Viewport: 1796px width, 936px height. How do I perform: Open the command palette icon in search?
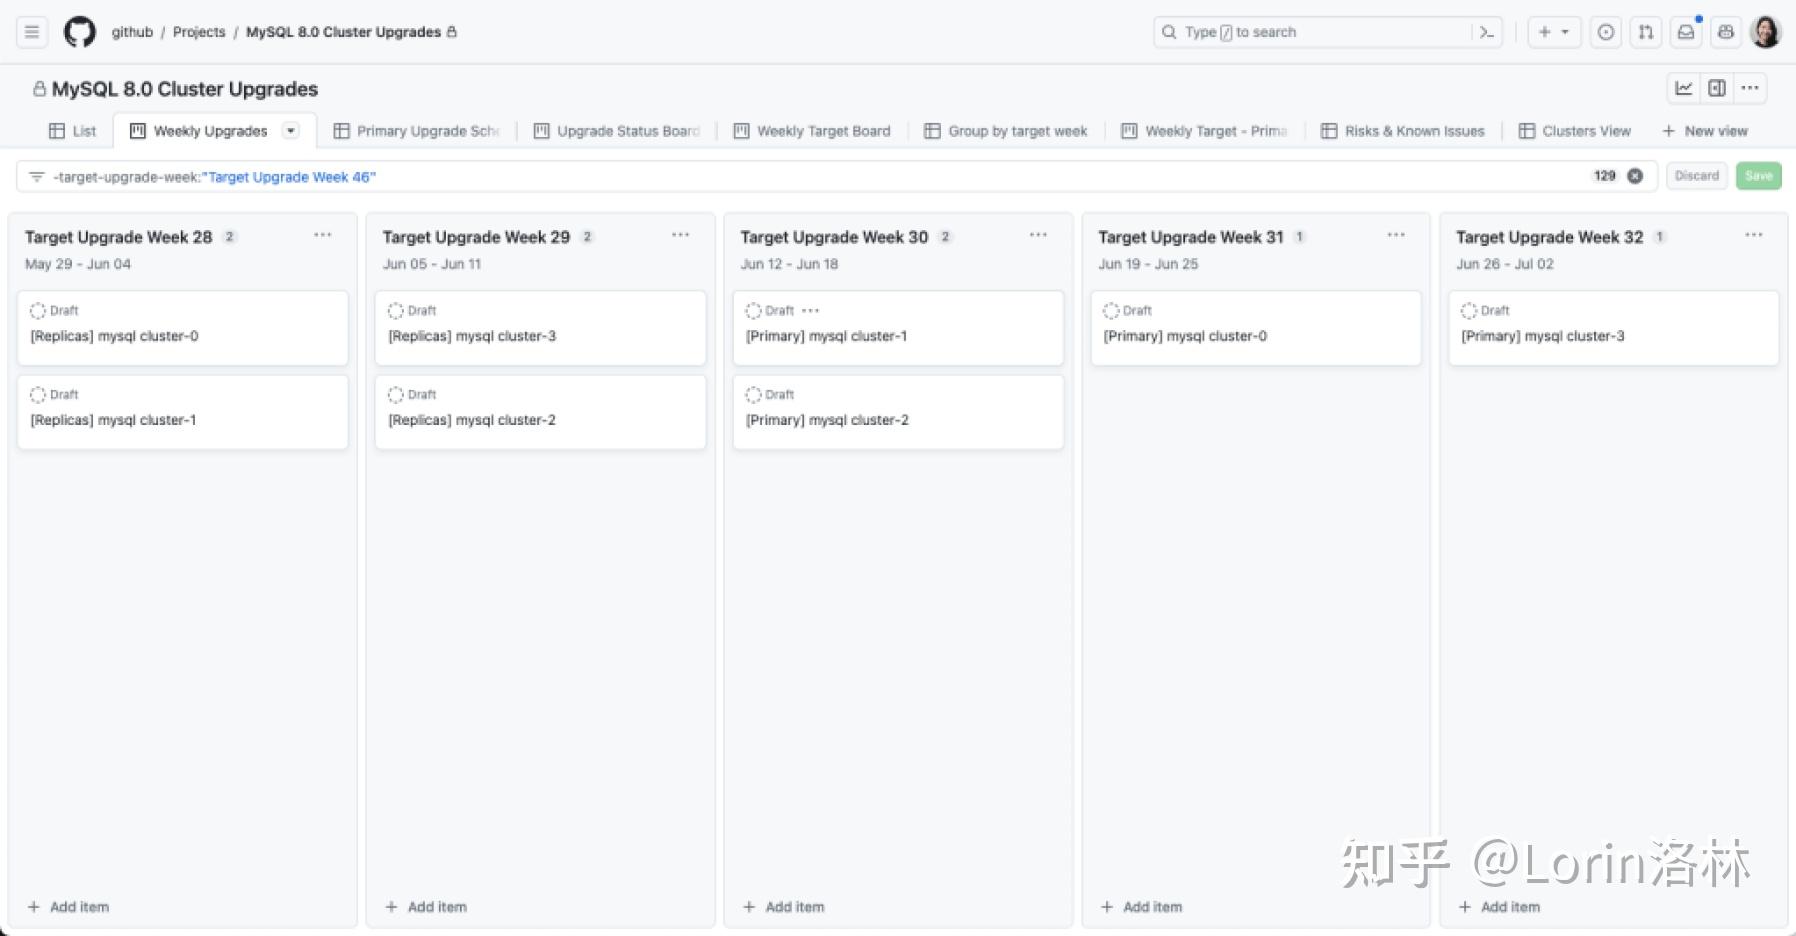[1487, 32]
